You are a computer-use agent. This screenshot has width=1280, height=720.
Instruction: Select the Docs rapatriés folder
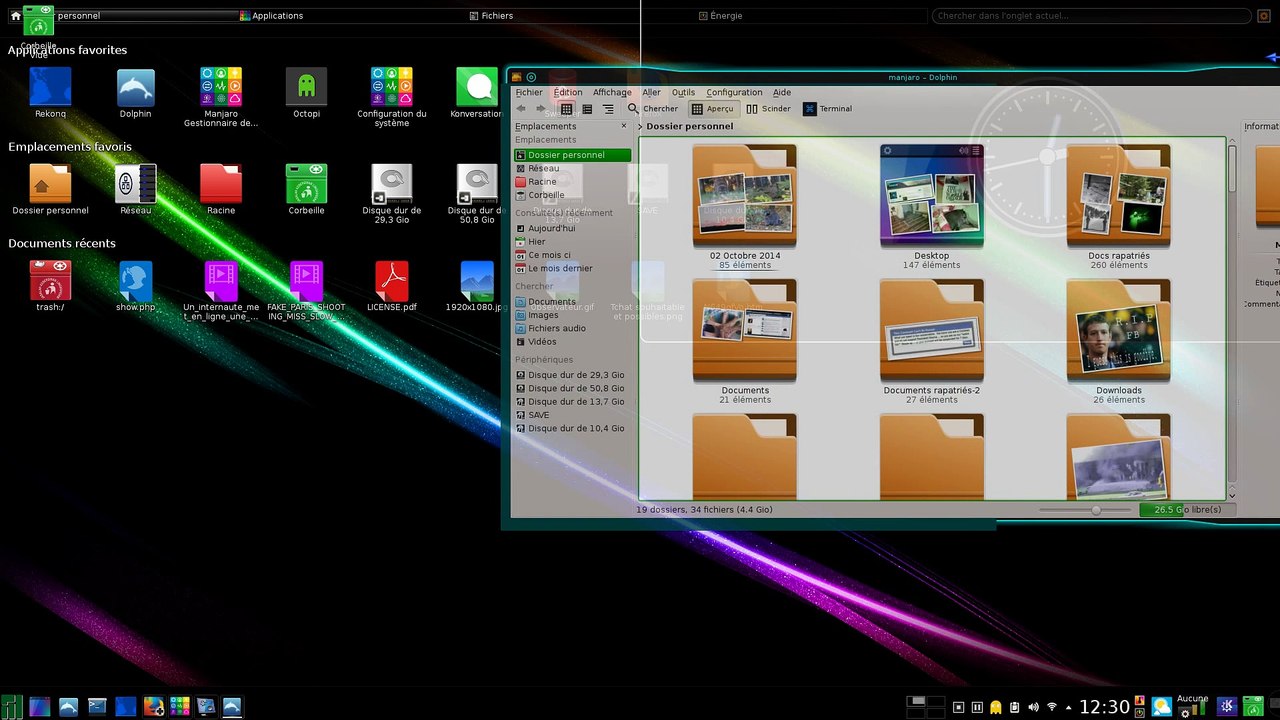tap(1118, 206)
